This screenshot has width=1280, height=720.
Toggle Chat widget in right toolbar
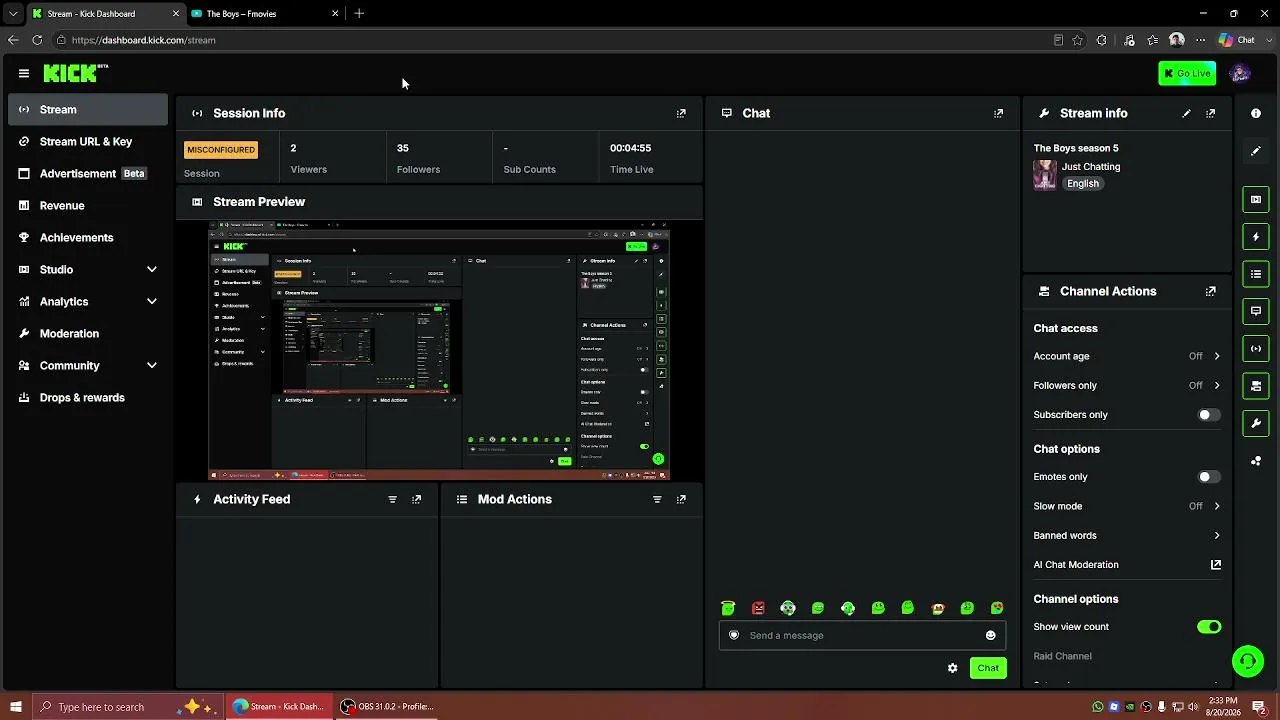coord(1256,311)
